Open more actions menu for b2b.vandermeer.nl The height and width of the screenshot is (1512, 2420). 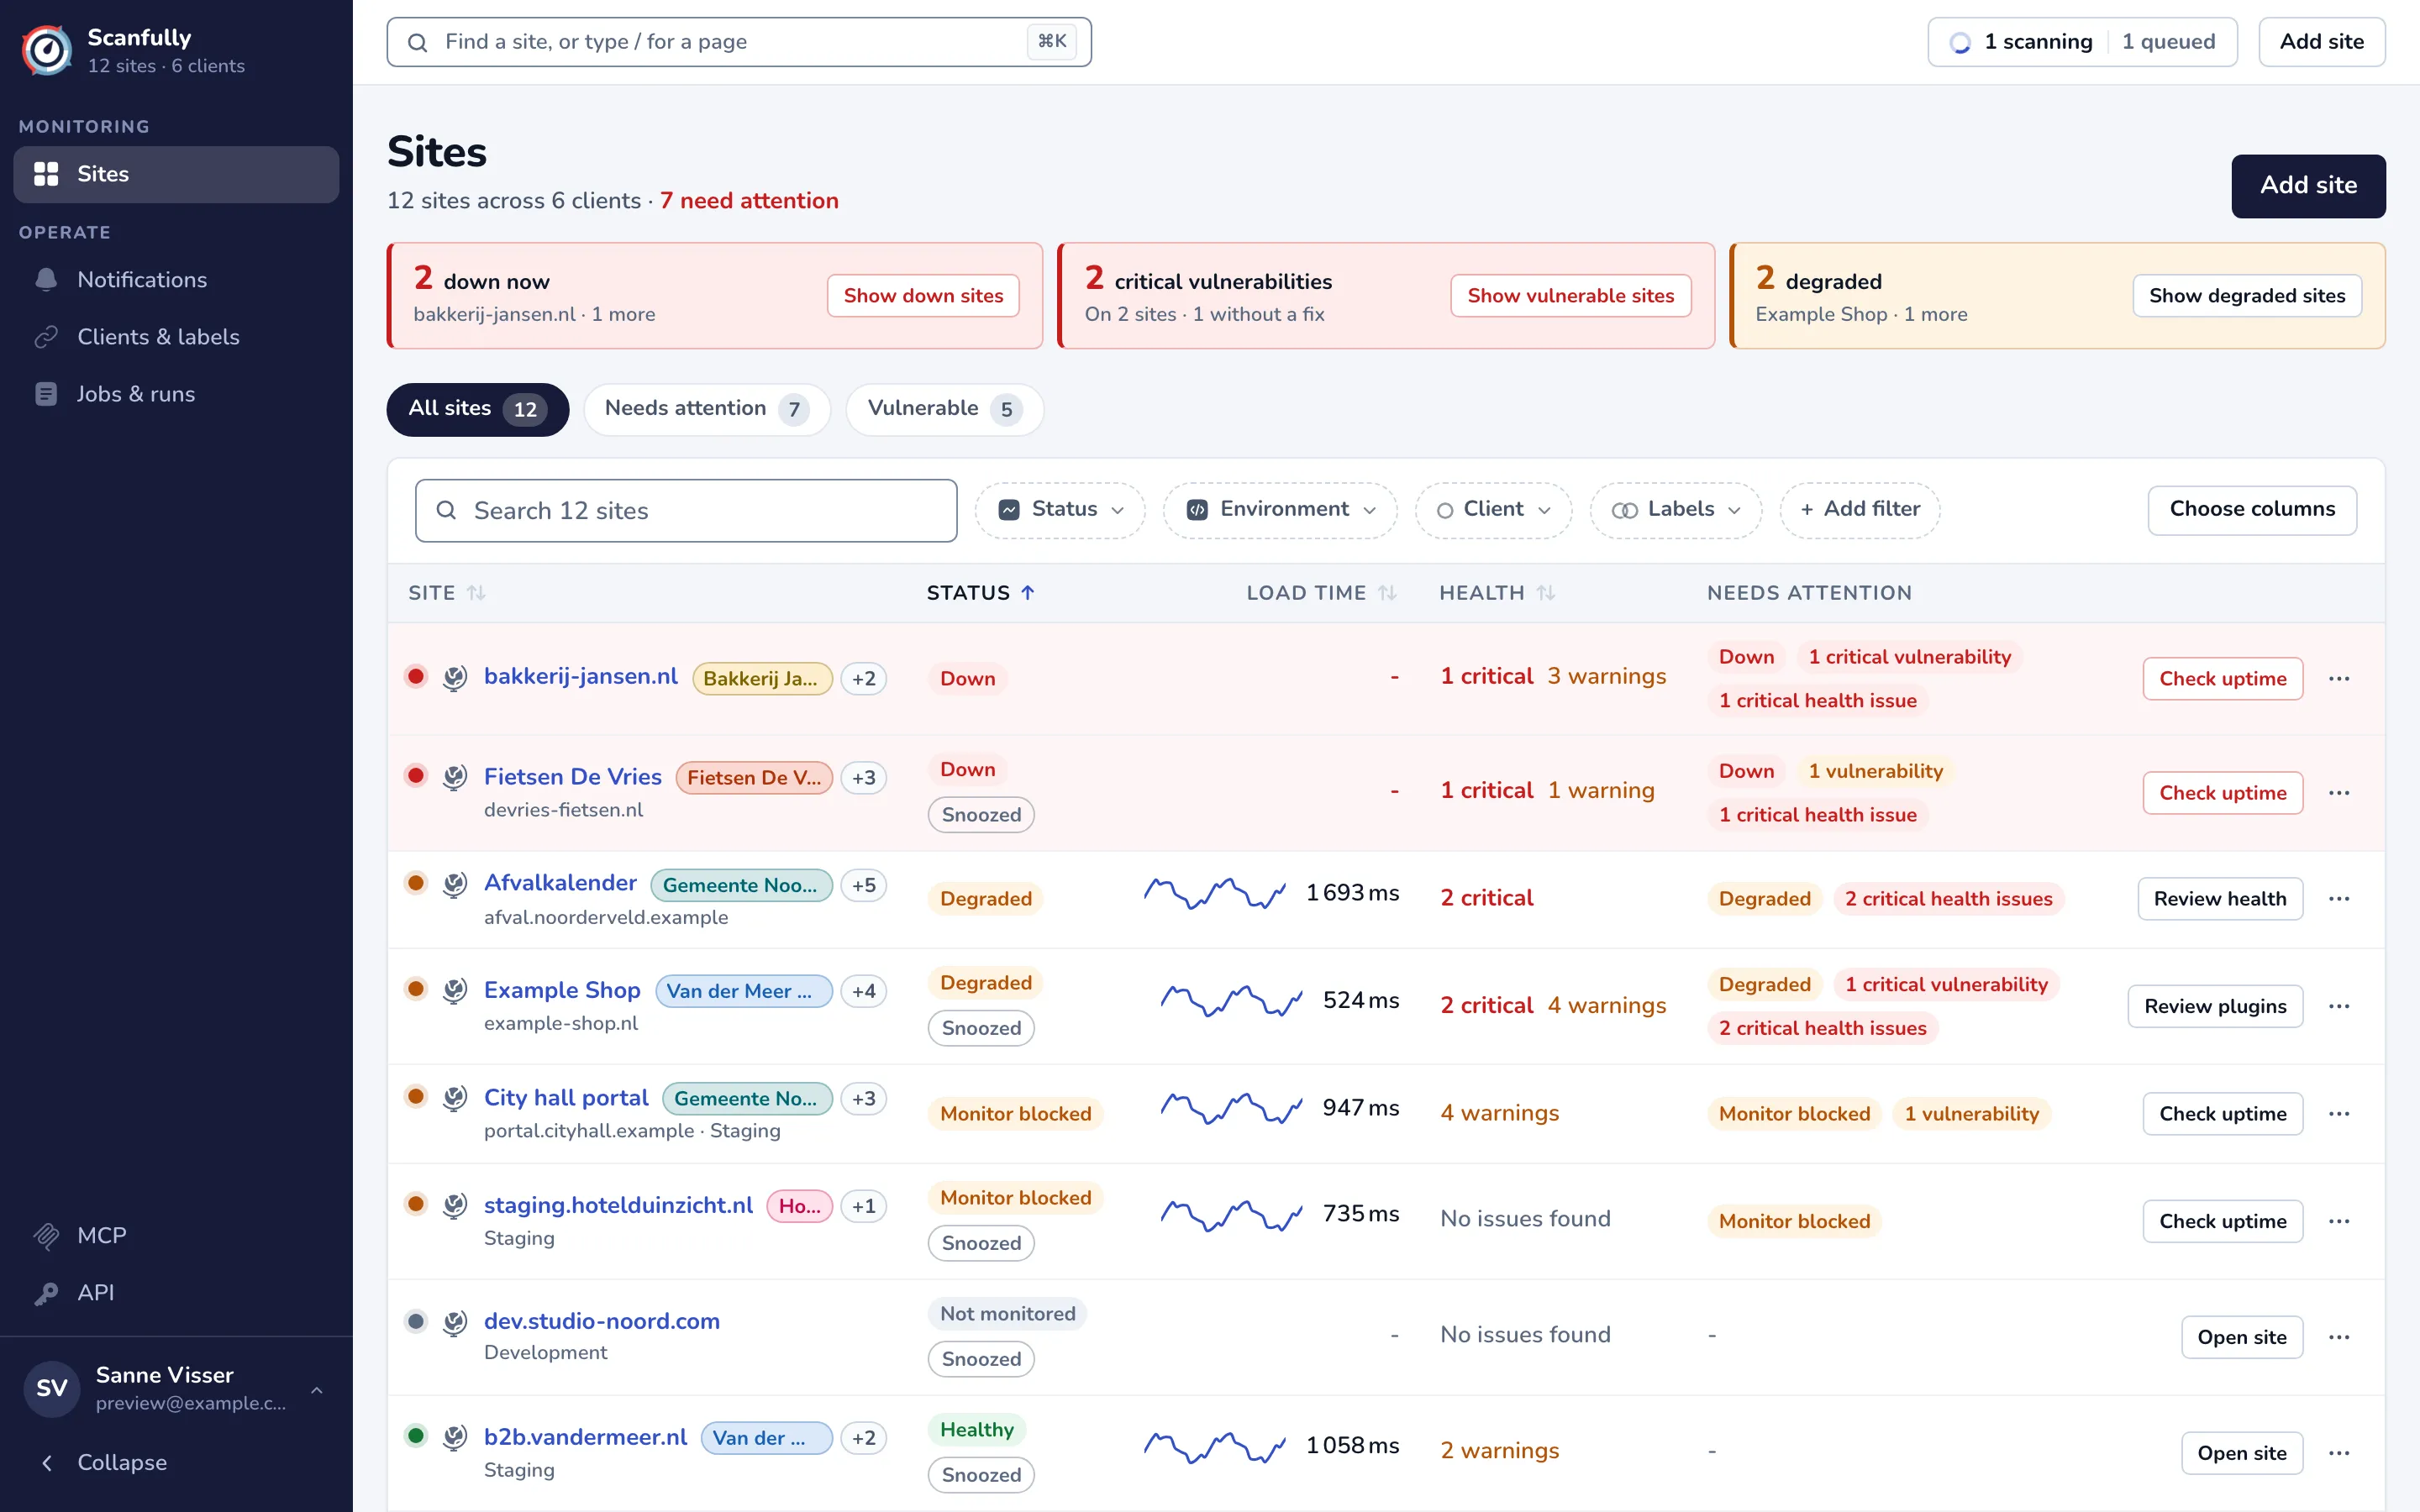tap(2339, 1453)
